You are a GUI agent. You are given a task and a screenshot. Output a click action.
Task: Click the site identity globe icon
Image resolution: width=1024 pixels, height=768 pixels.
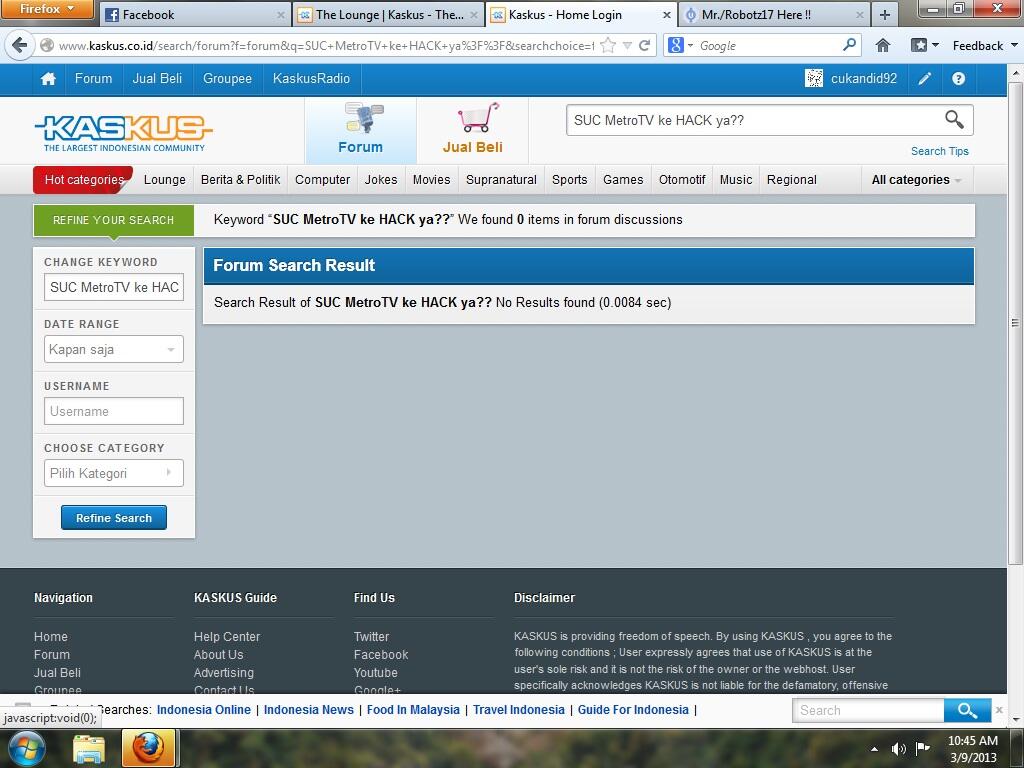coord(47,45)
